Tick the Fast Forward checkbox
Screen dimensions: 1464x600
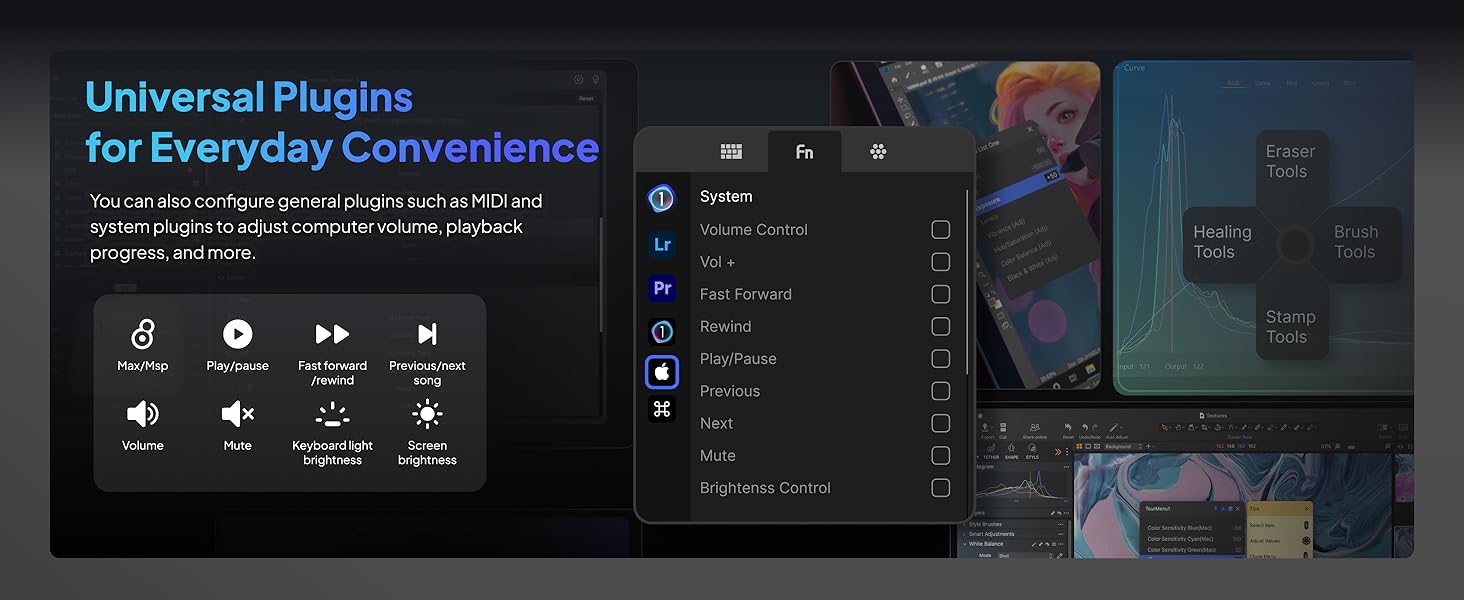(x=940, y=294)
